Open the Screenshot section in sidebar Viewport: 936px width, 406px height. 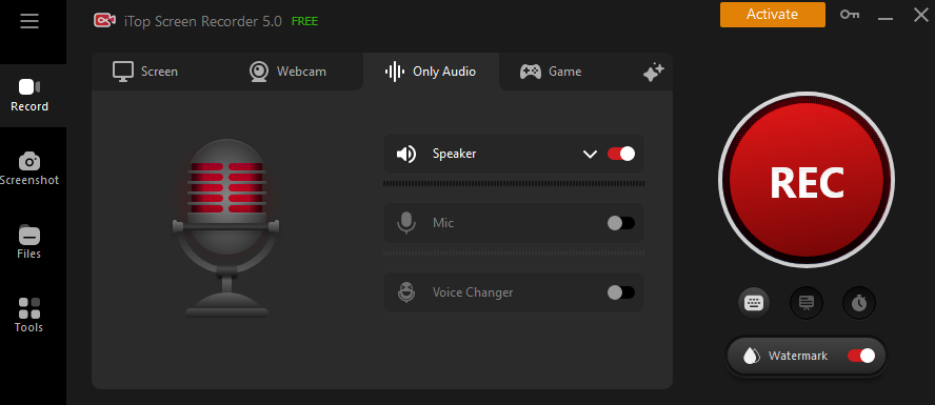[29, 169]
